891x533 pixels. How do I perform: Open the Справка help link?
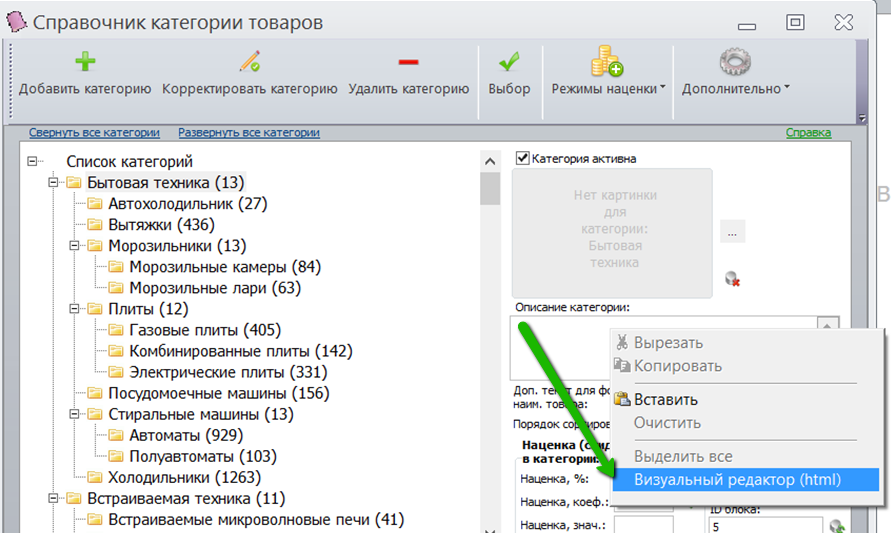point(808,132)
